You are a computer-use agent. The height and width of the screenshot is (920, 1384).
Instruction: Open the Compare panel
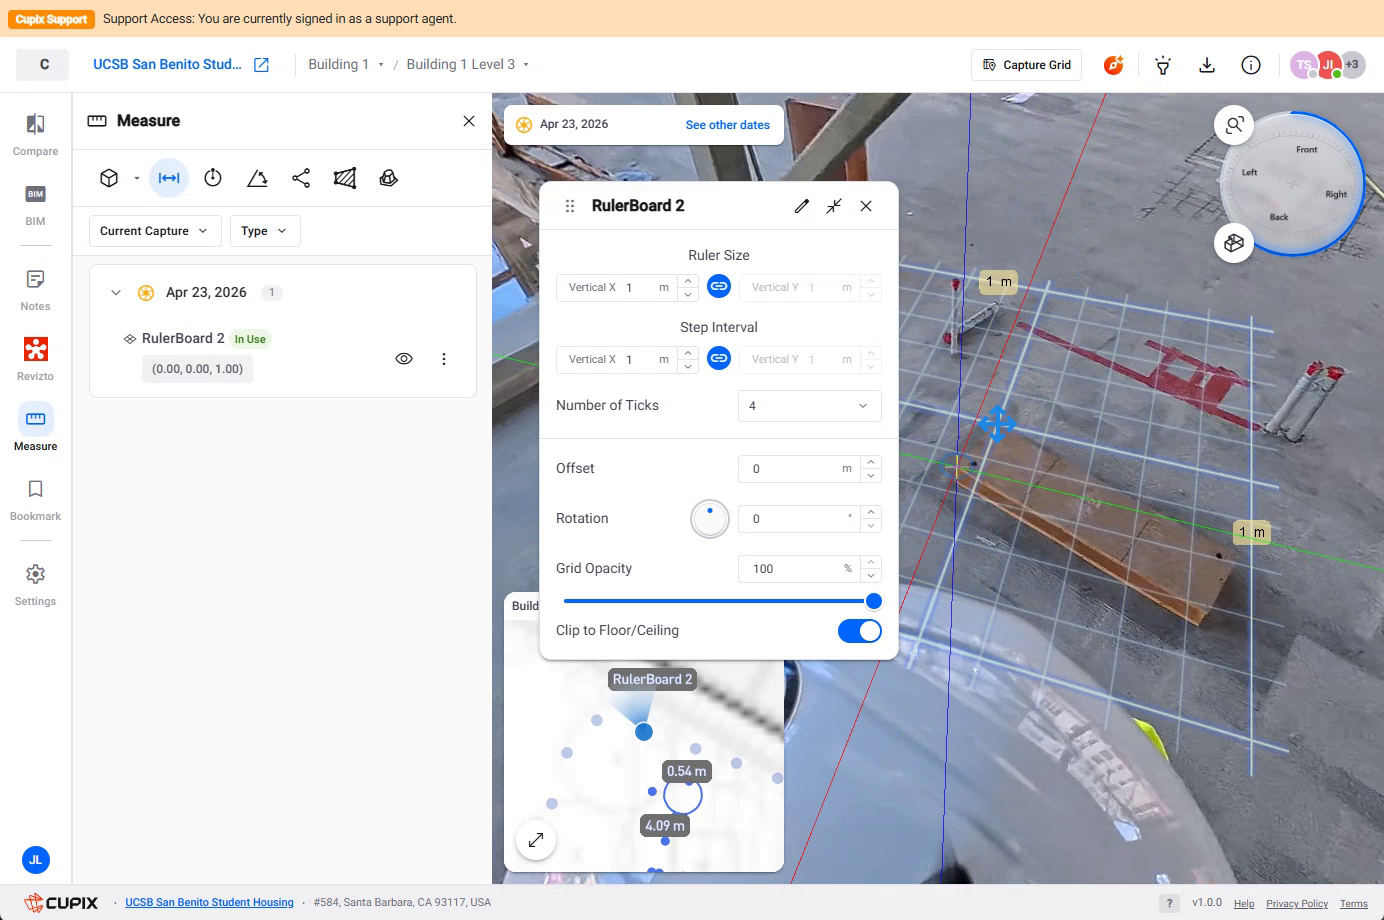pyautogui.click(x=35, y=135)
